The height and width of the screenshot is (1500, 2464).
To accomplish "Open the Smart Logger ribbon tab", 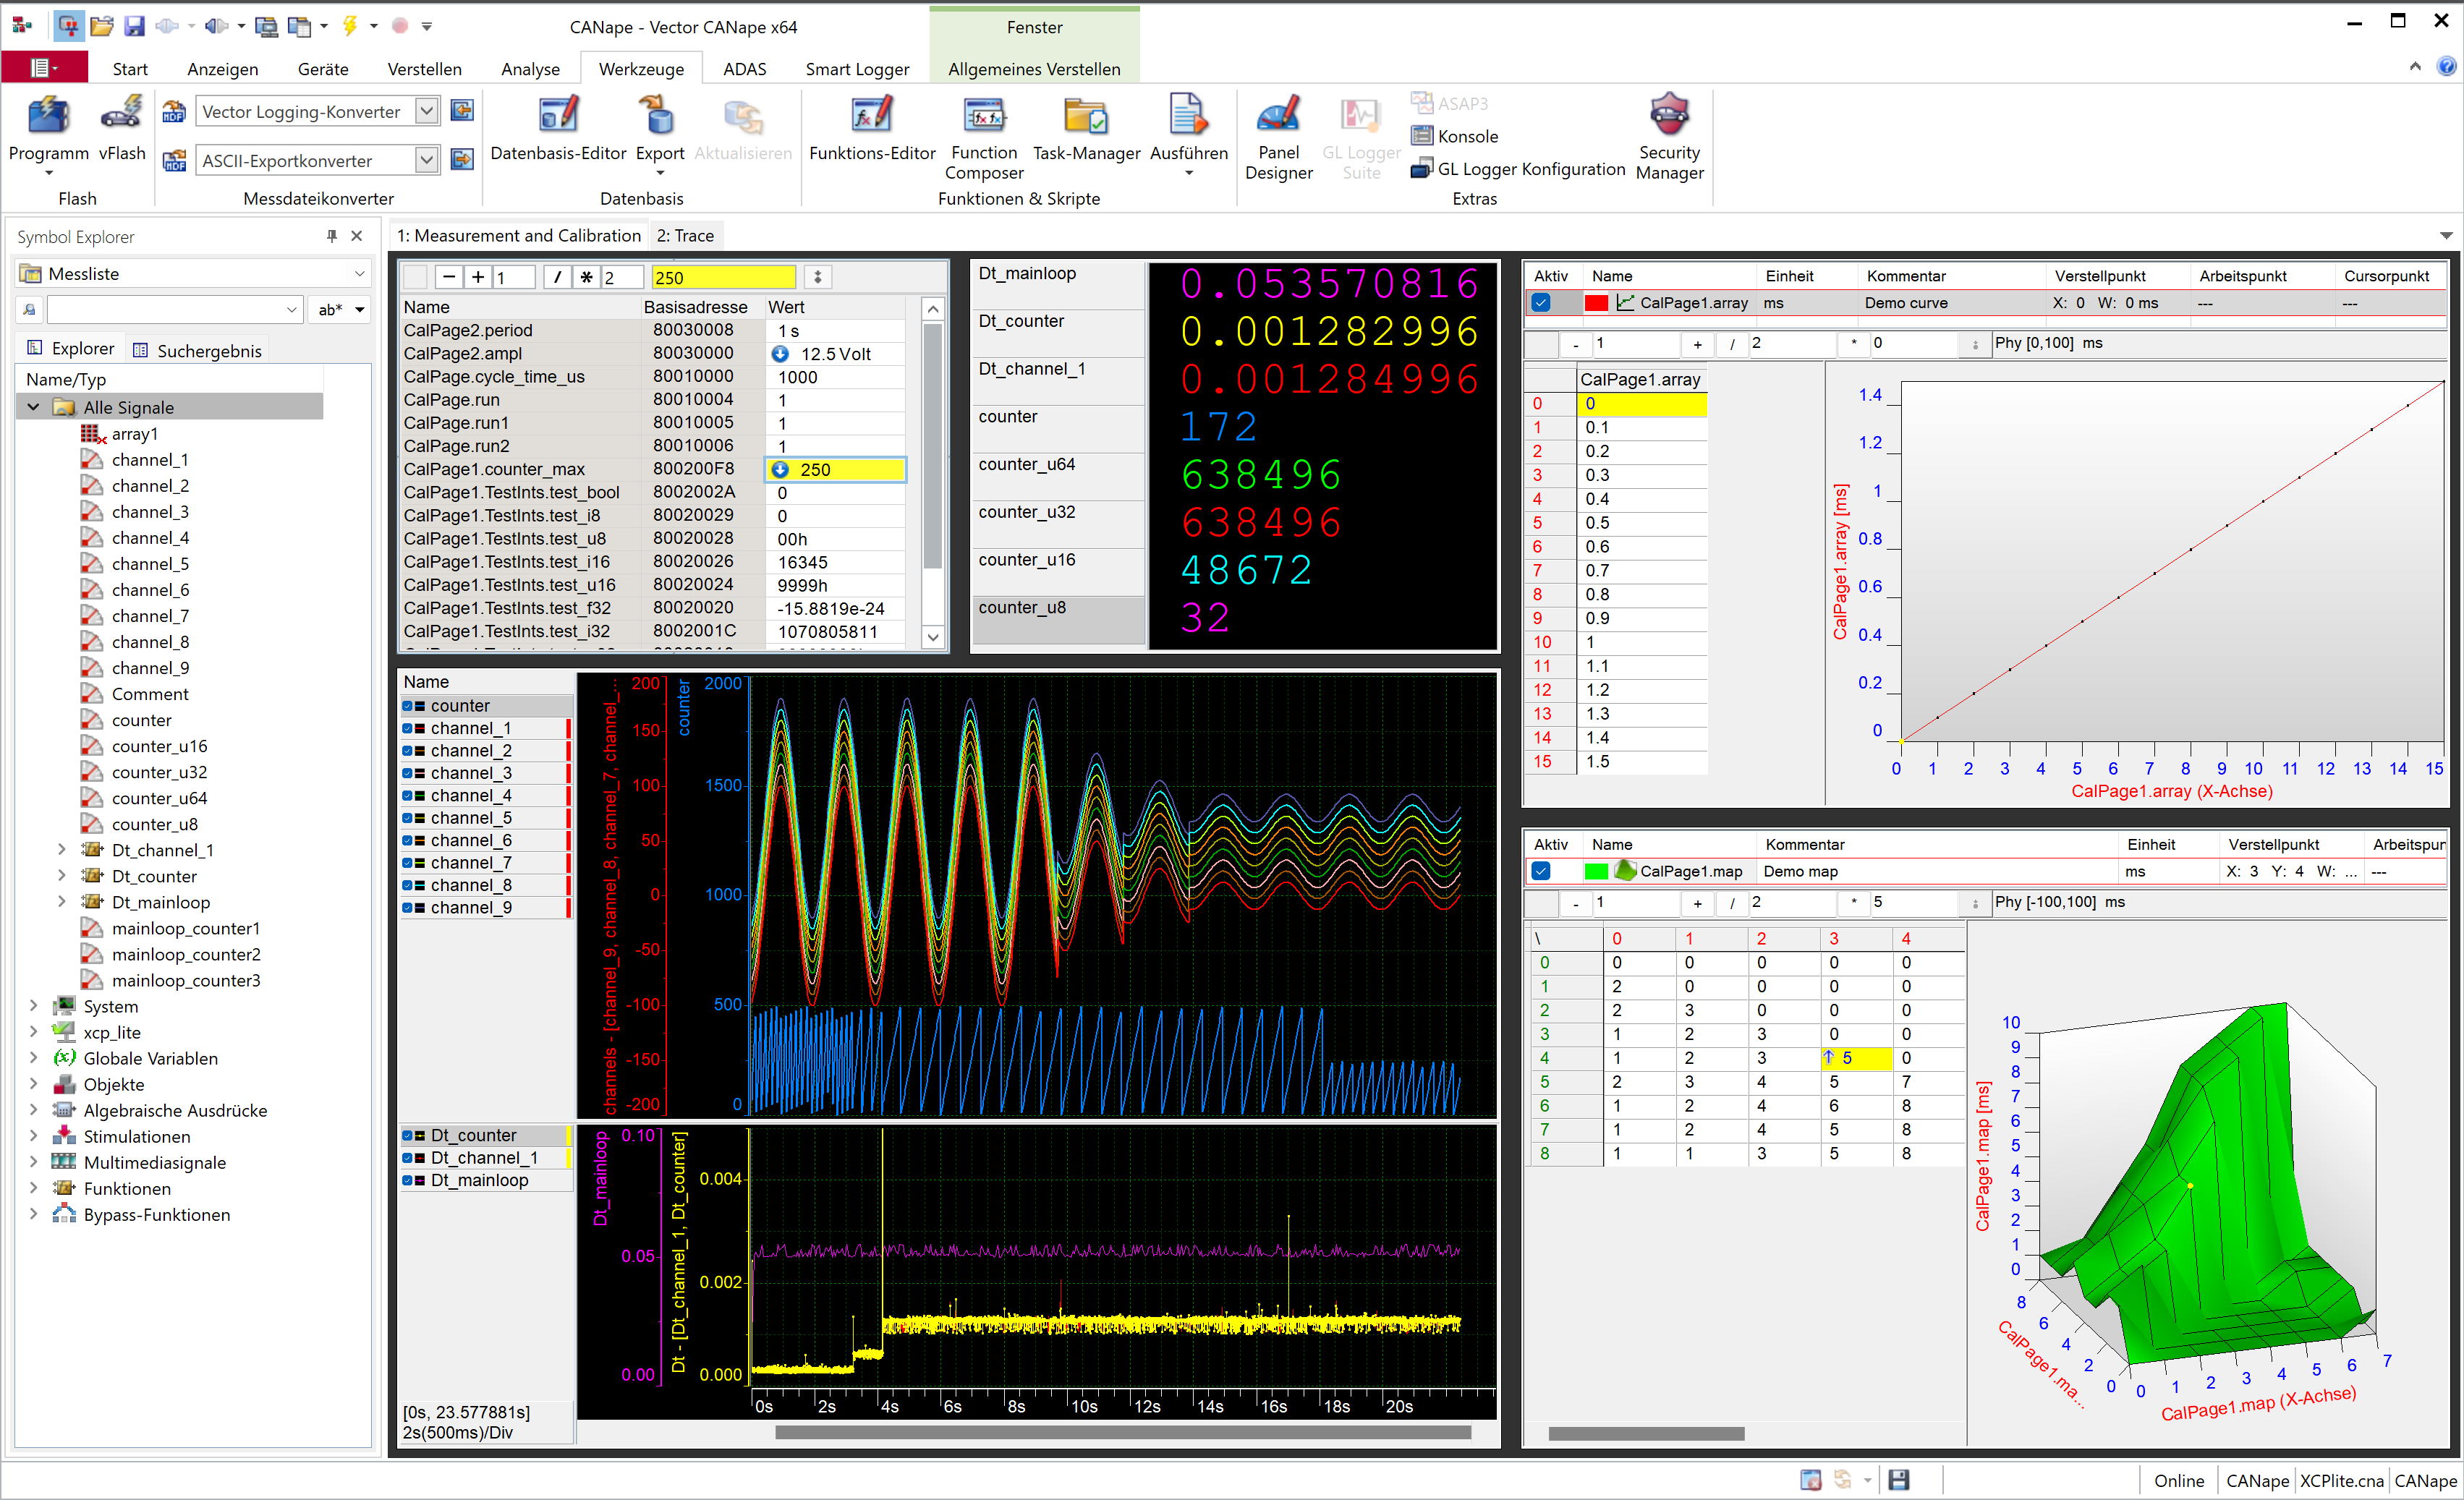I will coord(857,69).
